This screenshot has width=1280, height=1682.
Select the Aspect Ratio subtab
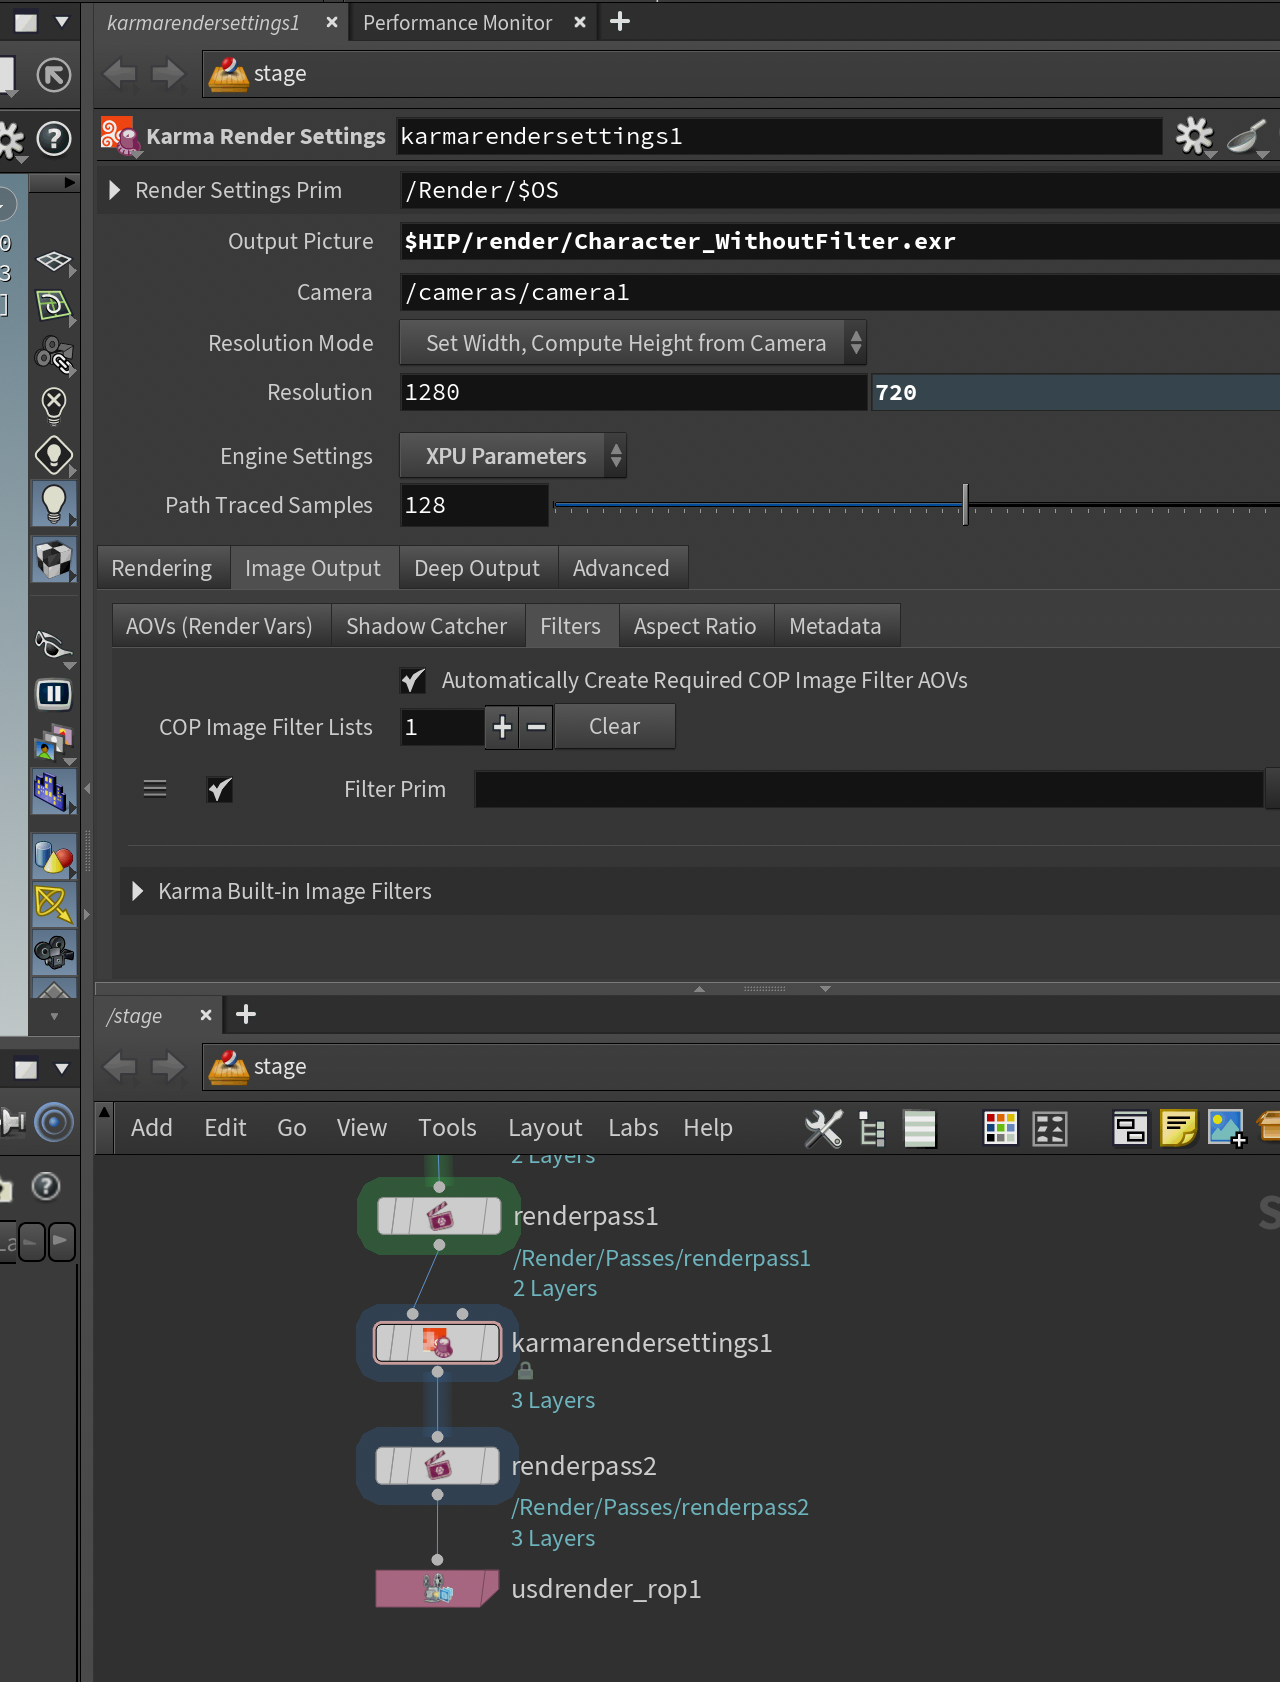pos(695,626)
